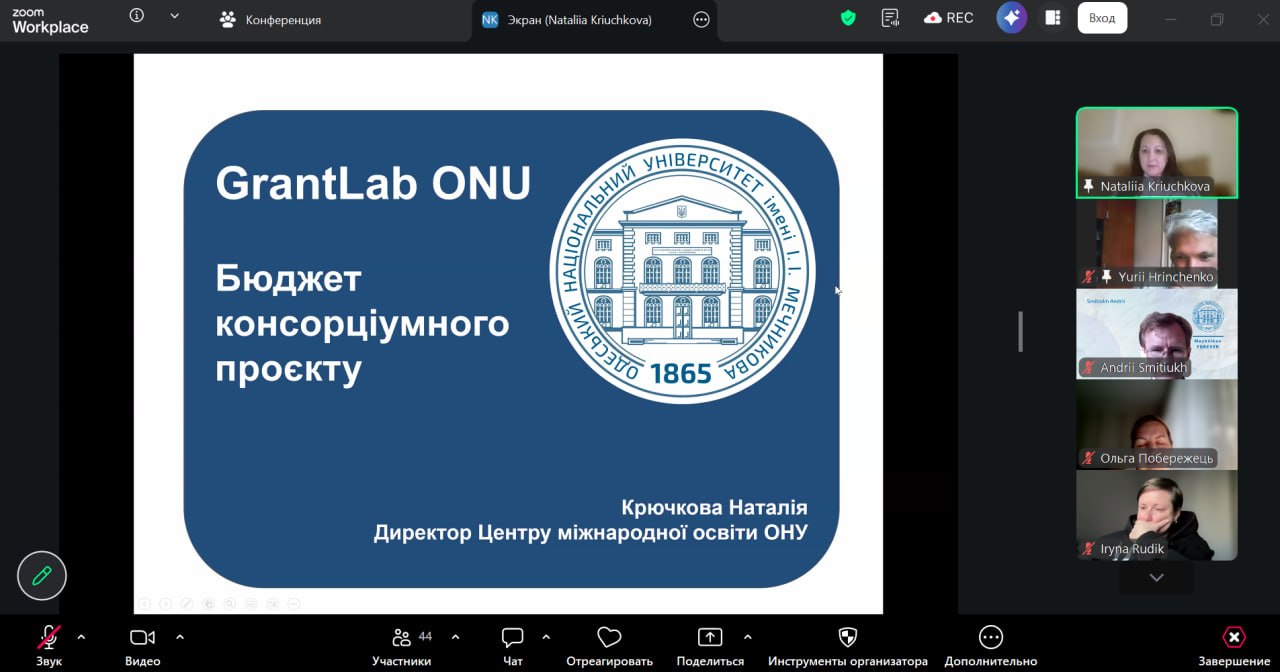Open the AI Companion sparkle icon

point(1011,18)
